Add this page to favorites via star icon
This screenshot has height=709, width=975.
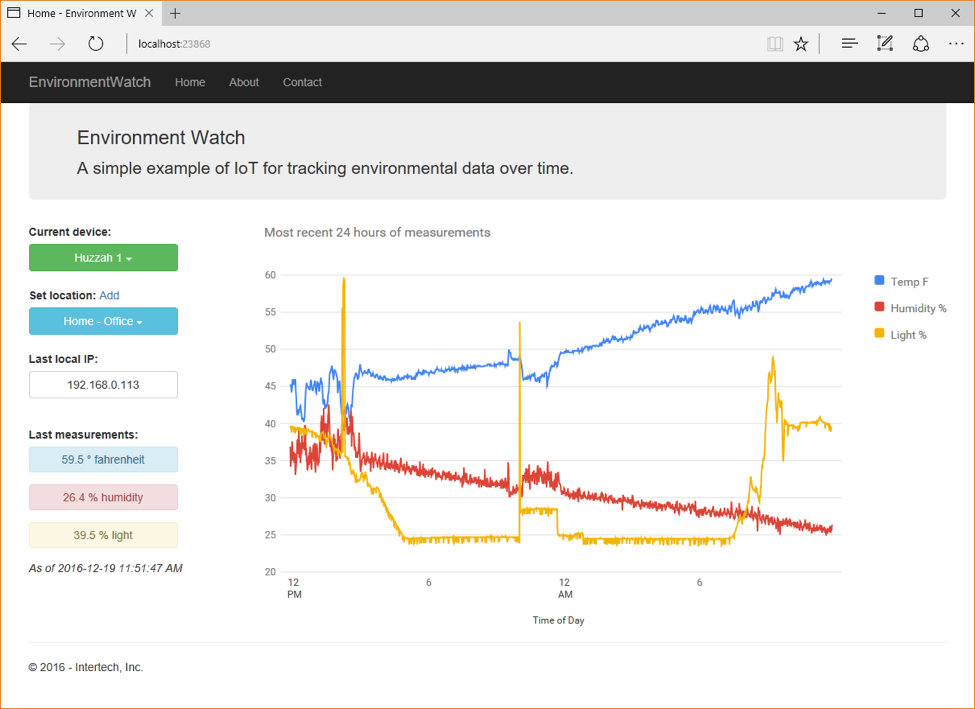[x=801, y=43]
